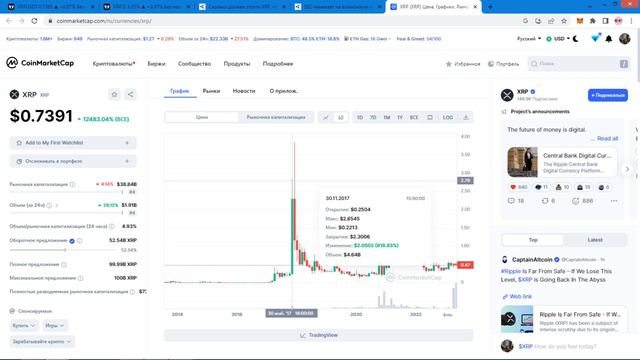Screen dimensions: 640x360
Task: Set chart range to ВСЕ (all)
Action: tap(414, 118)
